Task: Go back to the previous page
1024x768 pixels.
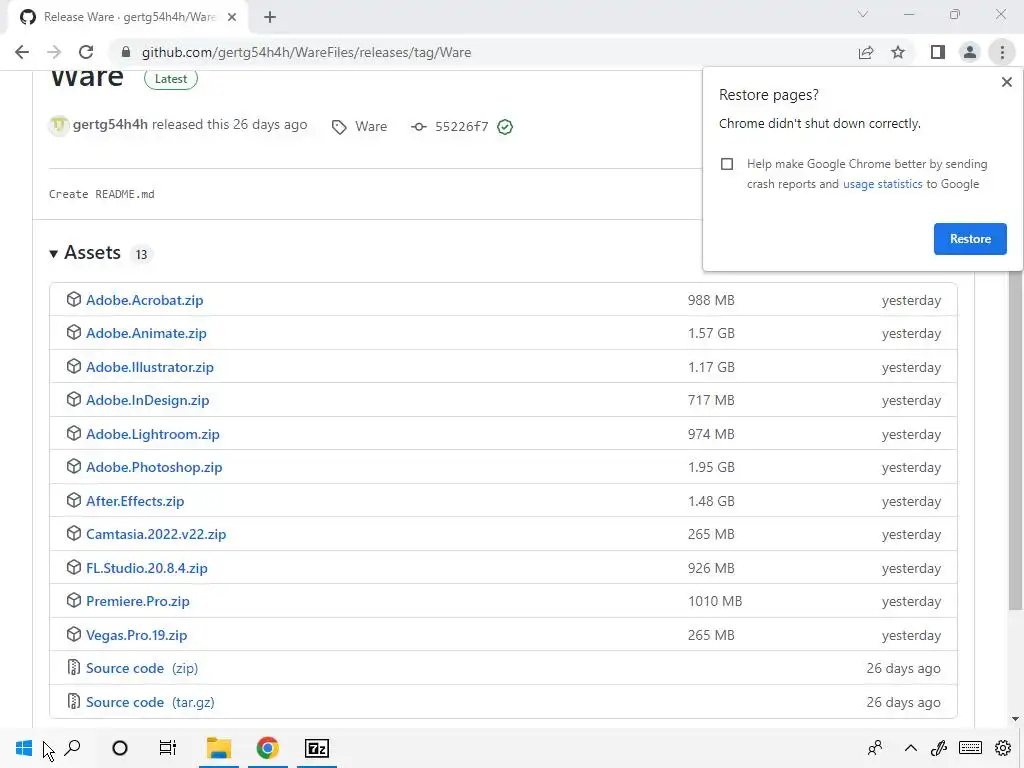Action: coord(22,52)
